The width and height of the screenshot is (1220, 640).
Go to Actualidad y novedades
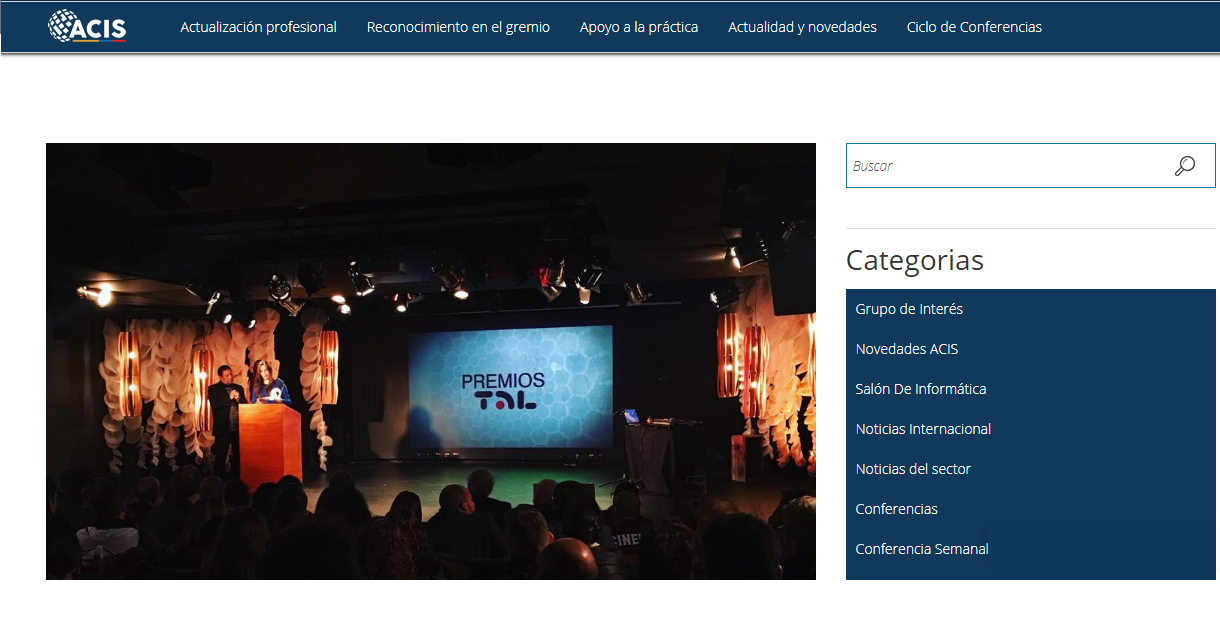(802, 27)
